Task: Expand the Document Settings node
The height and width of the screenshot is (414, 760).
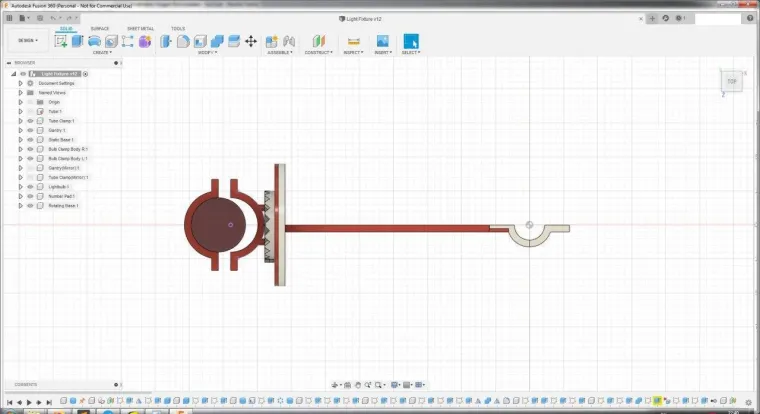Action: 20,83
